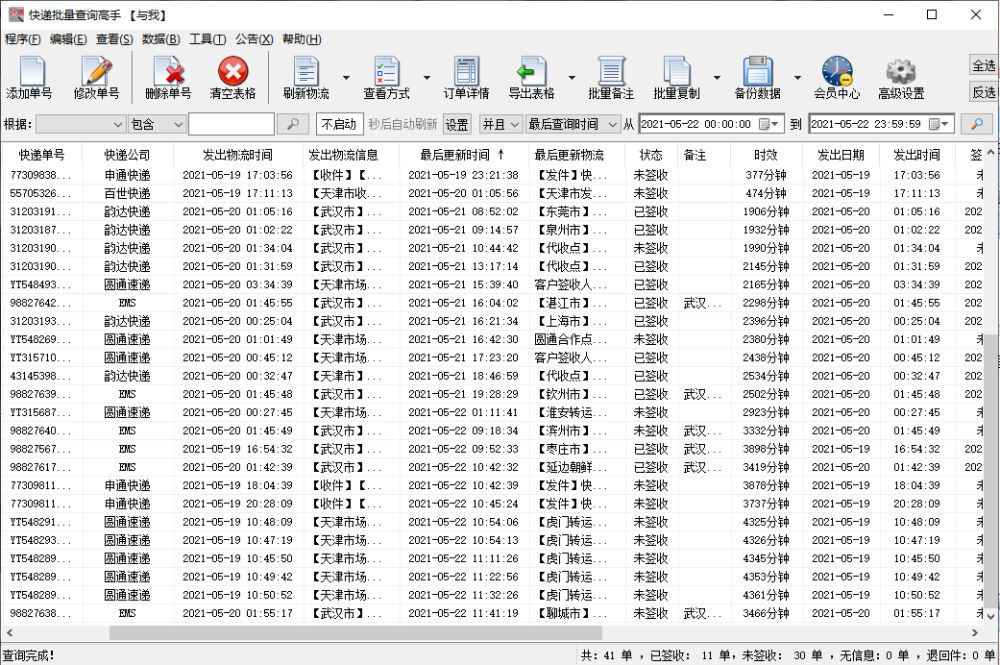Open the 会员中心 member center
Image resolution: width=1000 pixels, height=665 pixels.
coord(837,77)
